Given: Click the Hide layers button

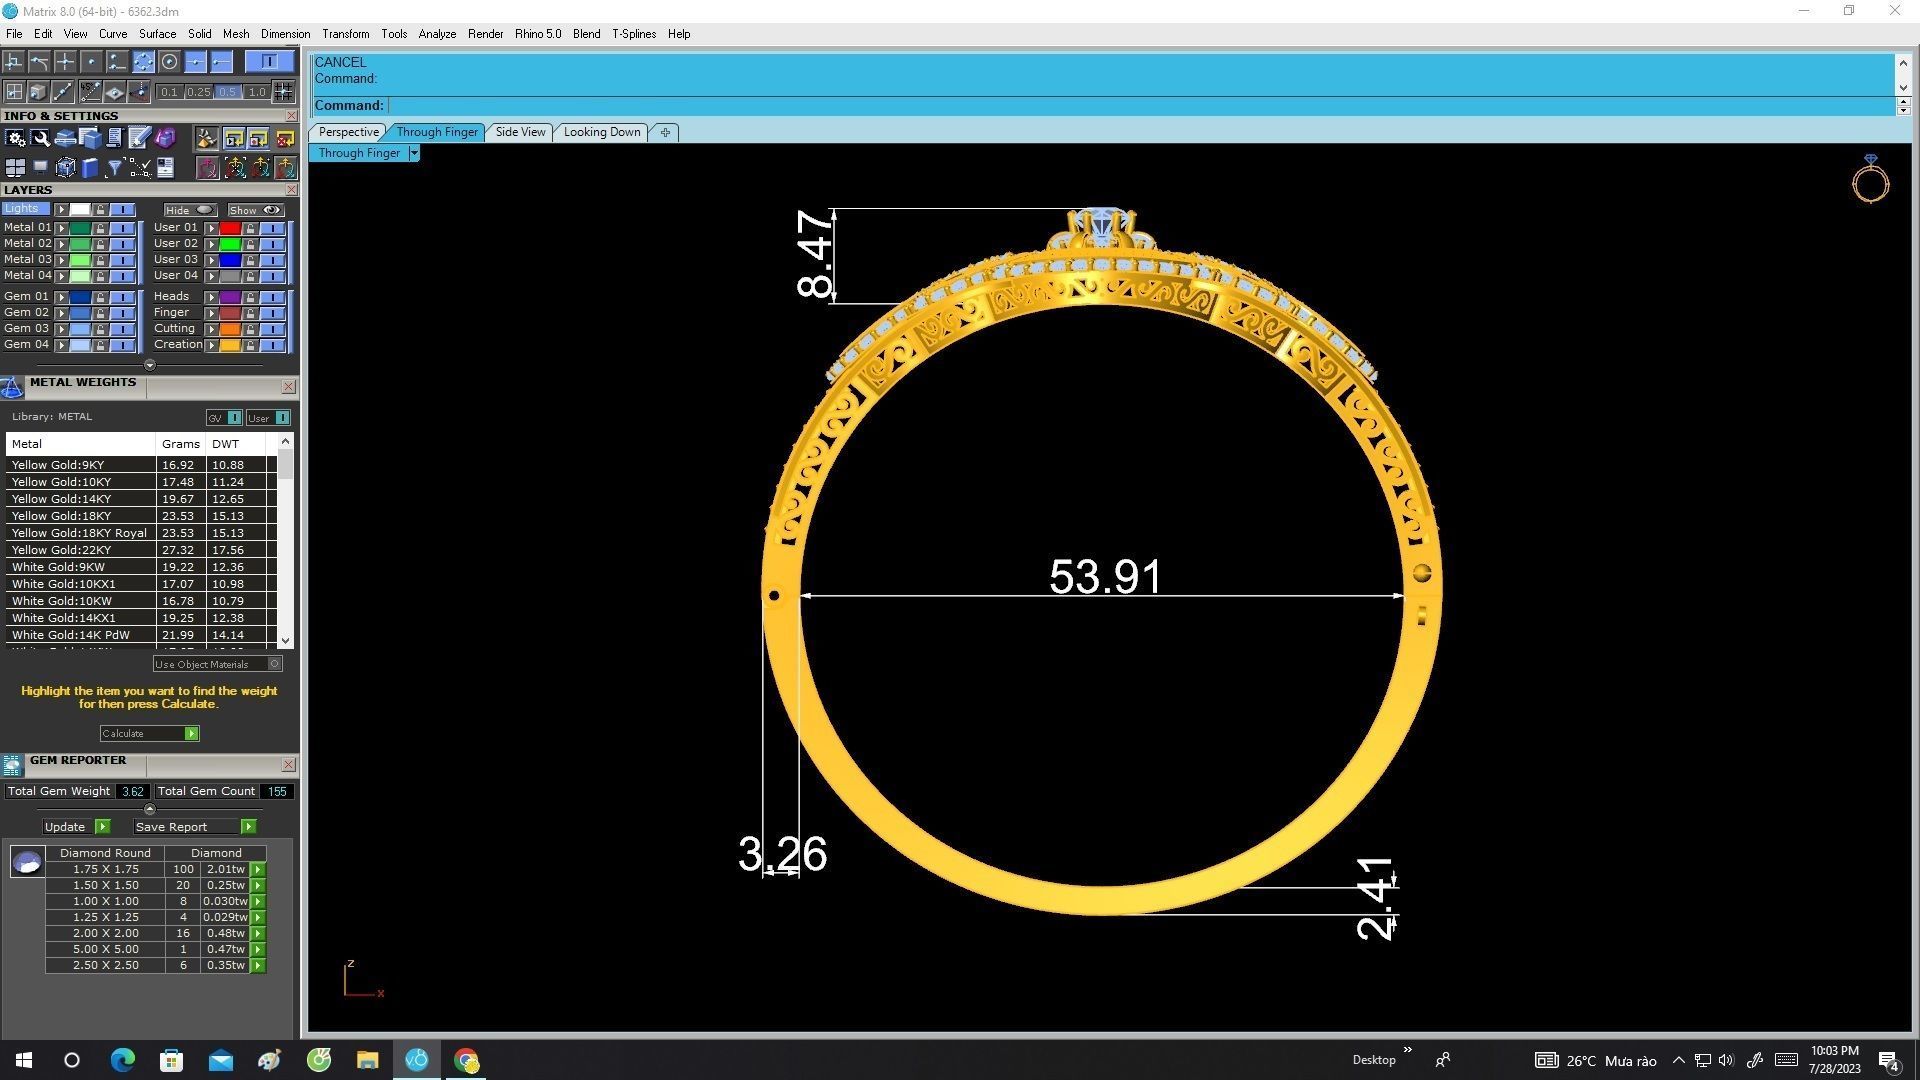Looking at the screenshot, I should point(190,210).
